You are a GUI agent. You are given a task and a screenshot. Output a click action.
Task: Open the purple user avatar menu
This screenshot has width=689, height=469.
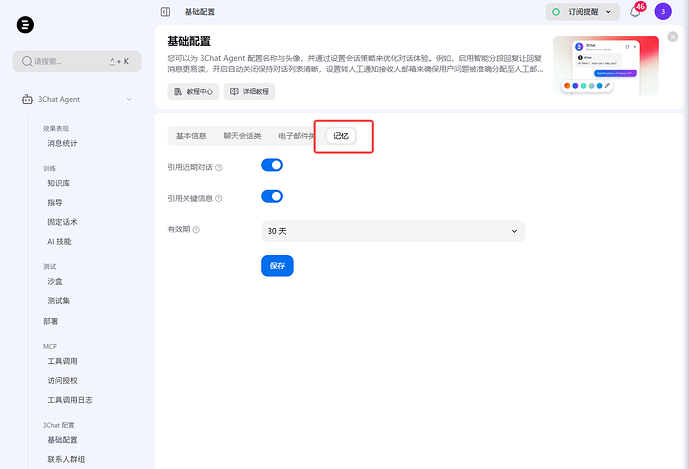(x=663, y=11)
